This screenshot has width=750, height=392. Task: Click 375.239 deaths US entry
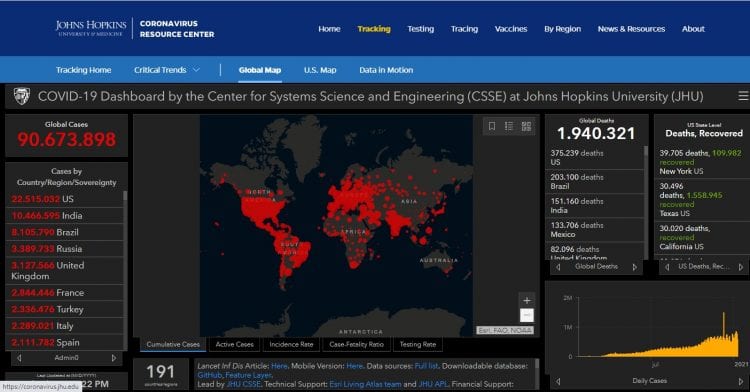pos(595,157)
